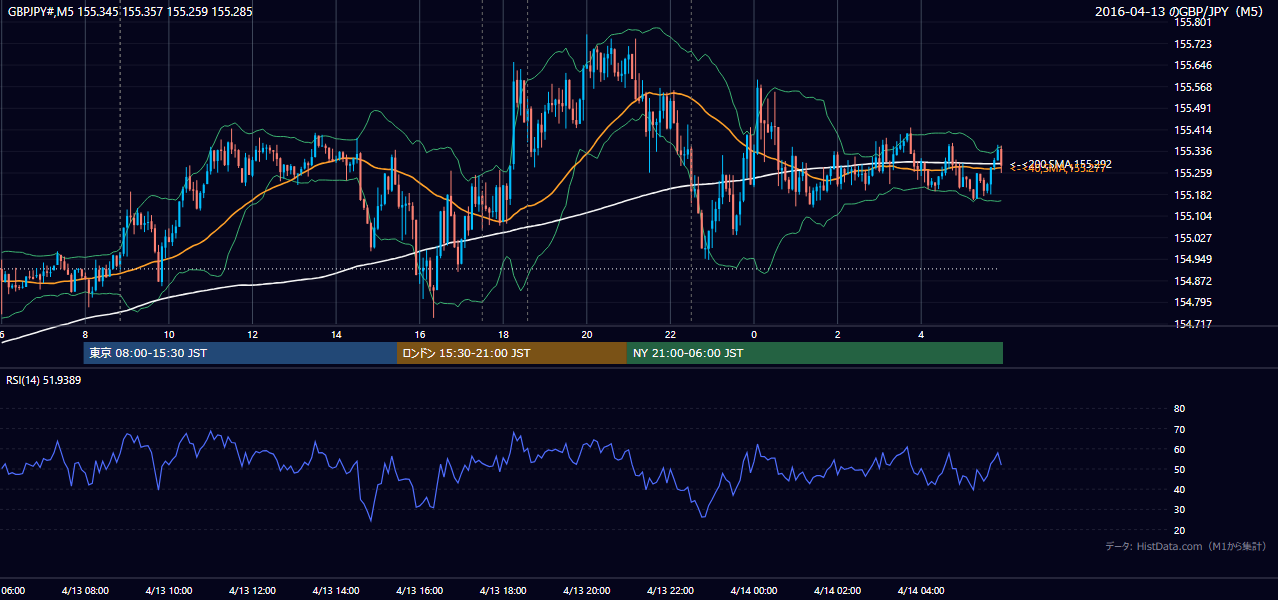Click the Tokyo 08:00-15:30 JST session bar

(240, 353)
